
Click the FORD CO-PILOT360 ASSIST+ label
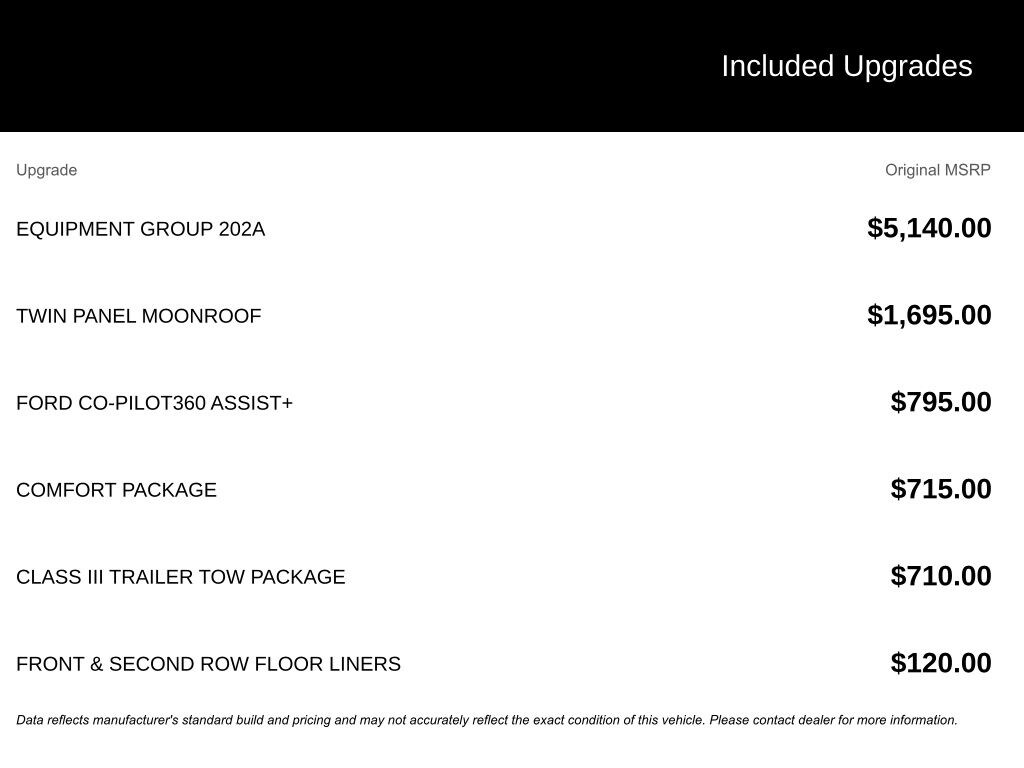click(154, 403)
